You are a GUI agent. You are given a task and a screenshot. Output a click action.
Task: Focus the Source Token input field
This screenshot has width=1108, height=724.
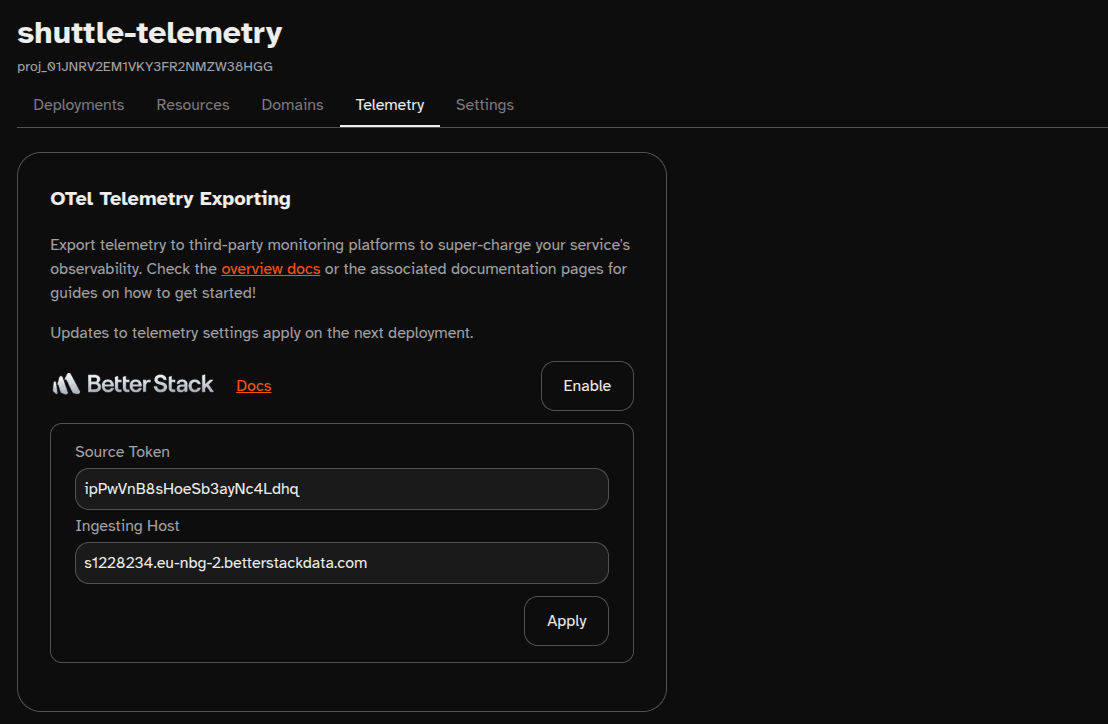click(341, 489)
